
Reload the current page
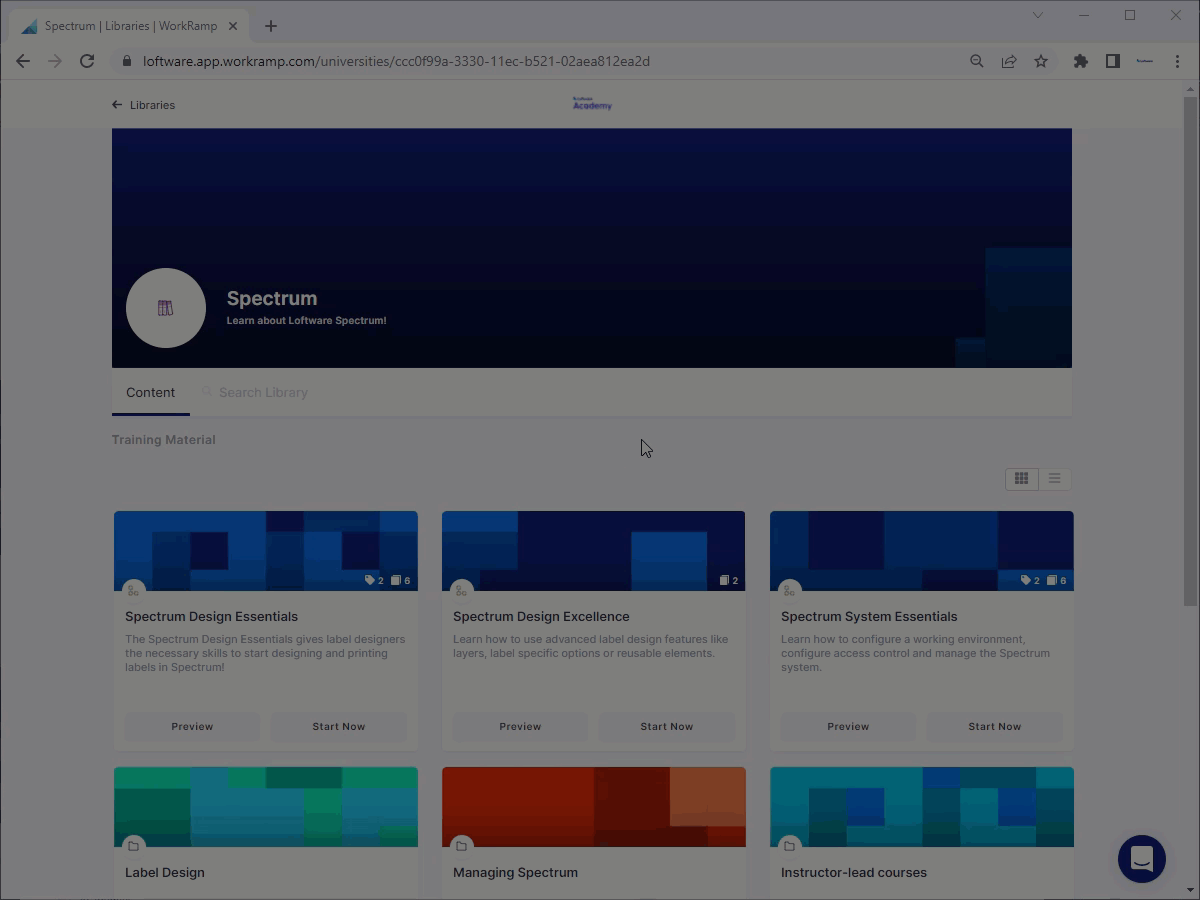87,61
